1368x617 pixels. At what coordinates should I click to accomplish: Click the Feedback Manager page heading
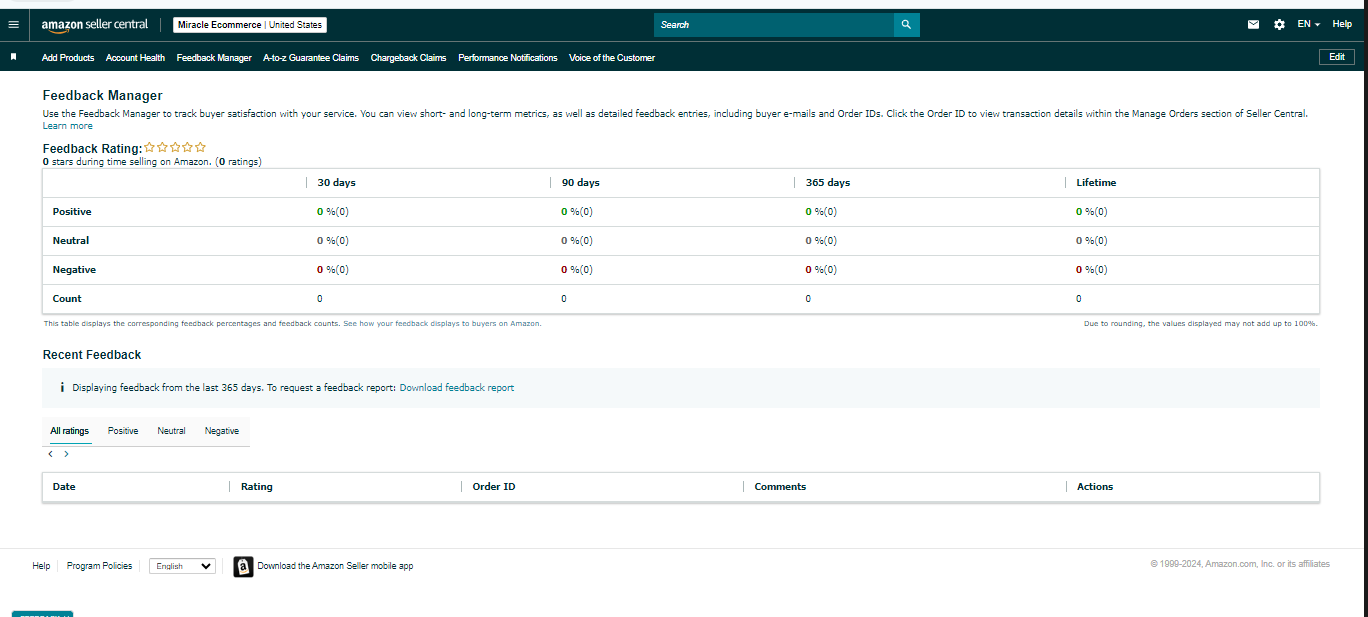pyautogui.click(x=102, y=96)
